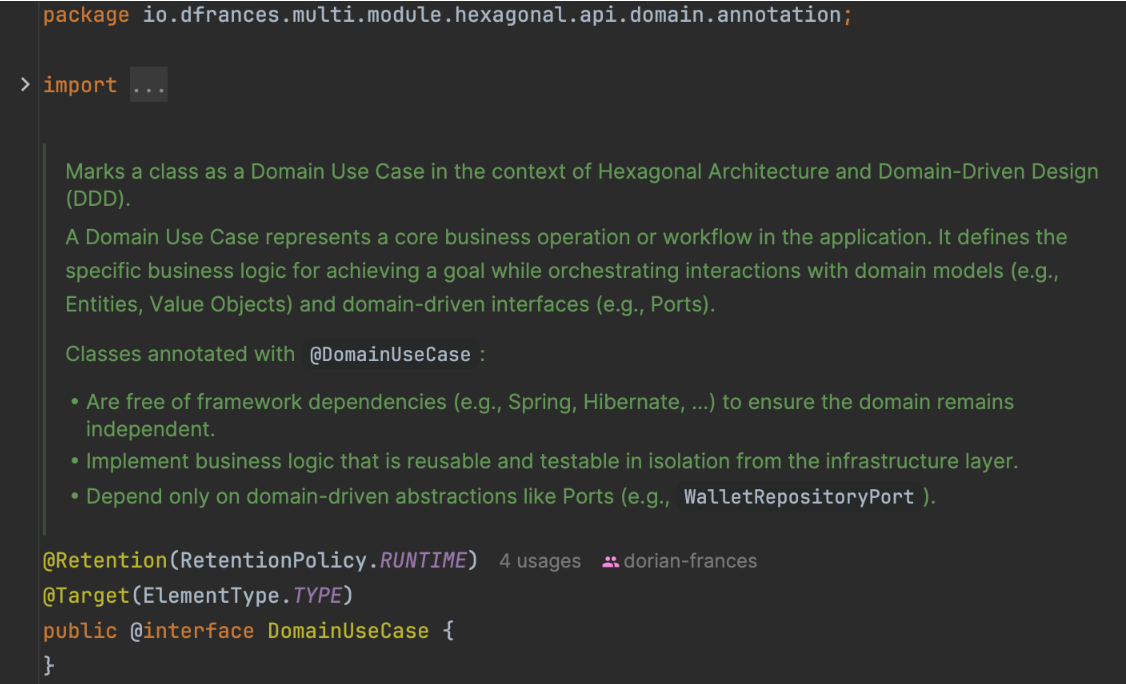
Task: Click the closing brace of the interface
Action: pos(49,665)
